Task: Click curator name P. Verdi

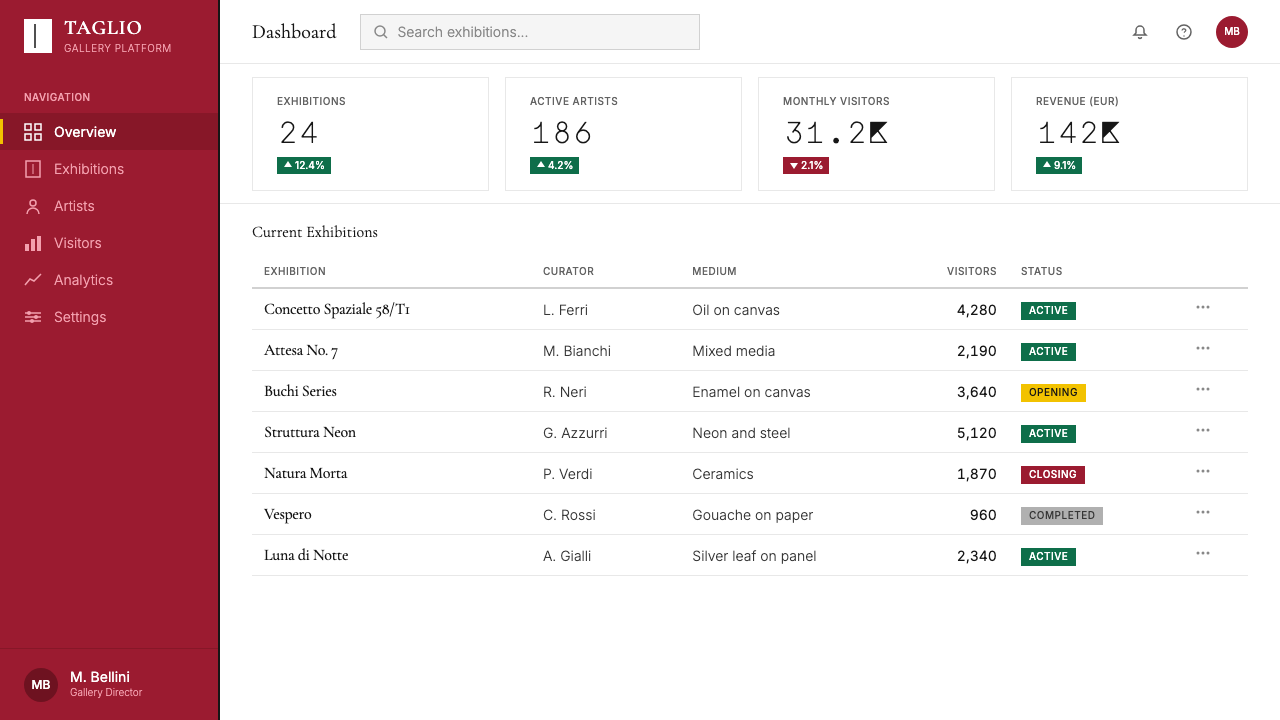Action: pyautogui.click(x=568, y=474)
